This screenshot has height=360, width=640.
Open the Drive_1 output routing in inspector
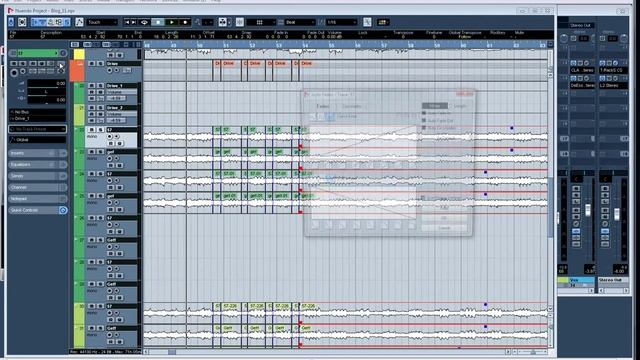click(x=37, y=118)
